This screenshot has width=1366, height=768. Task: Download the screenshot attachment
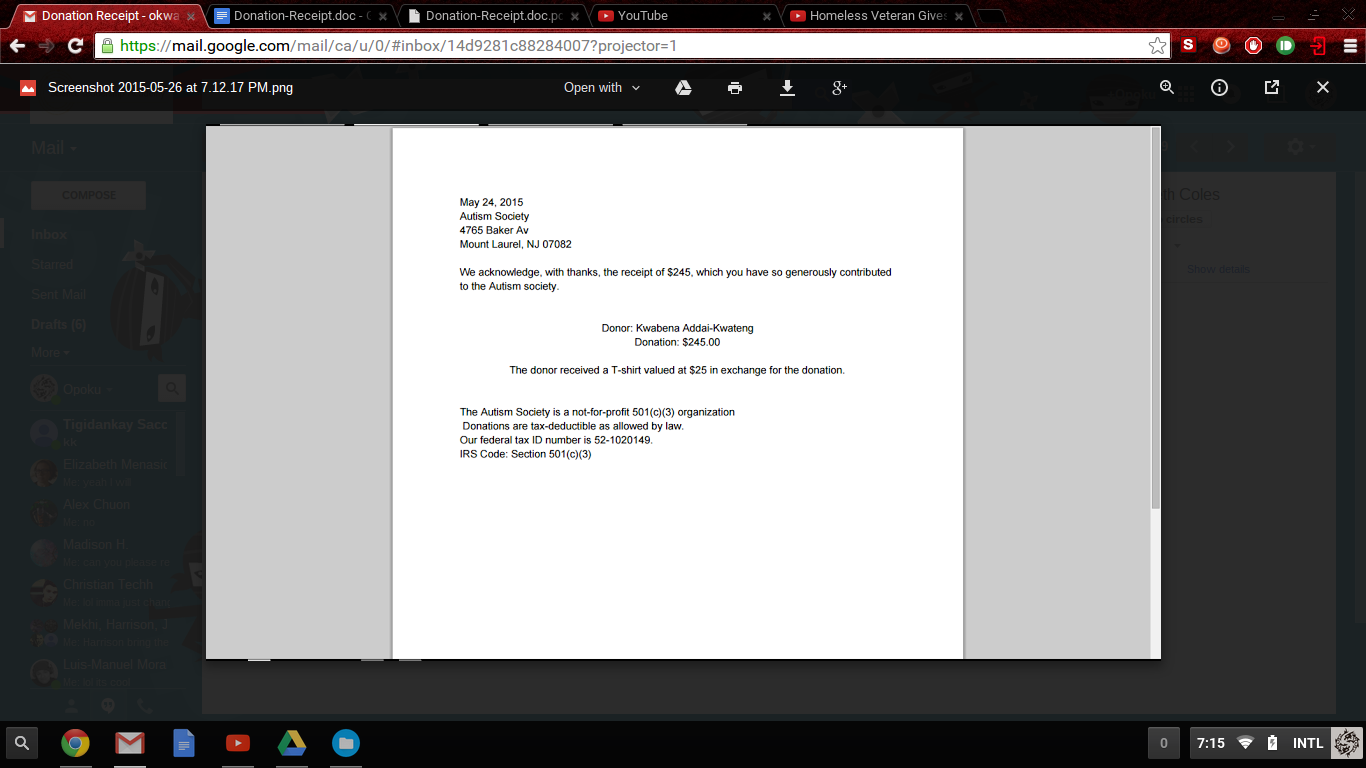787,88
